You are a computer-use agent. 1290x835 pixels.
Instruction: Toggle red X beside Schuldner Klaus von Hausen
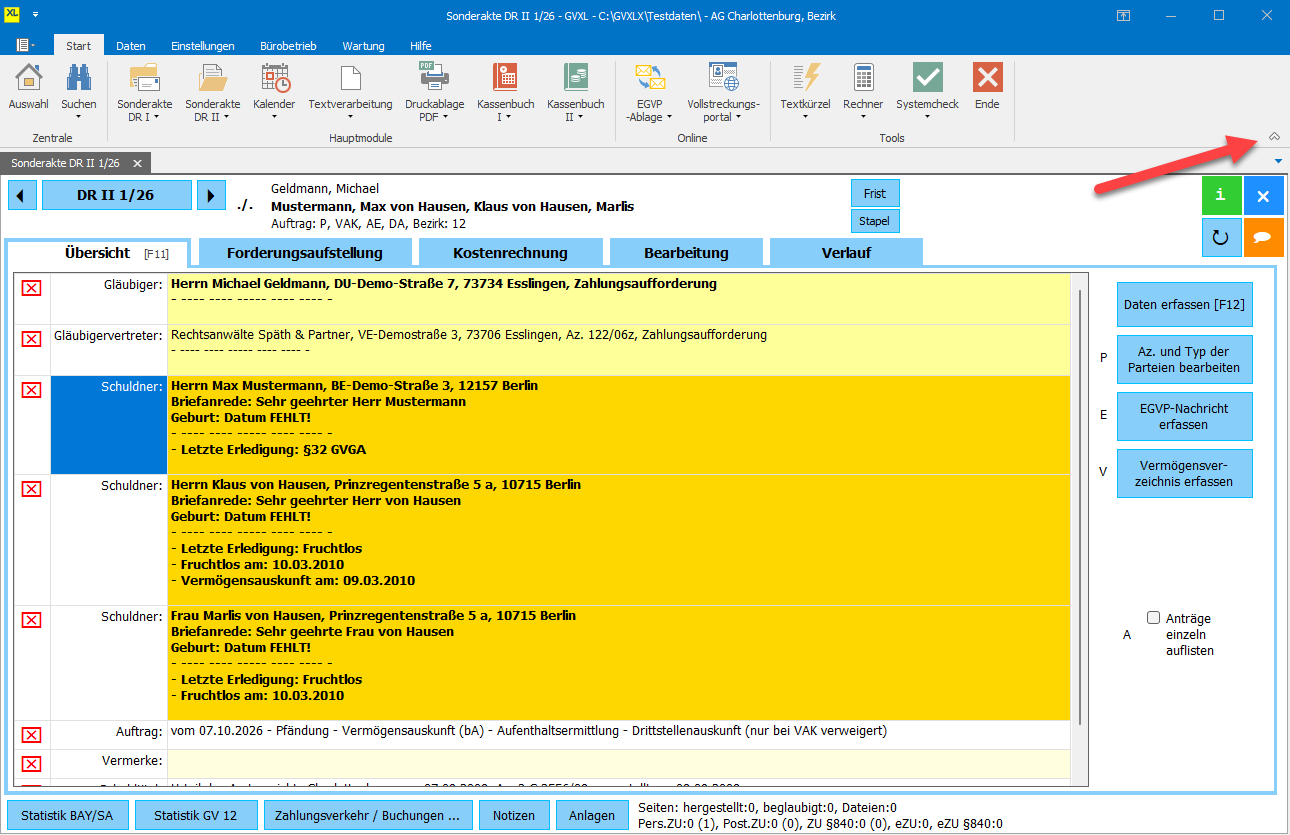click(31, 488)
